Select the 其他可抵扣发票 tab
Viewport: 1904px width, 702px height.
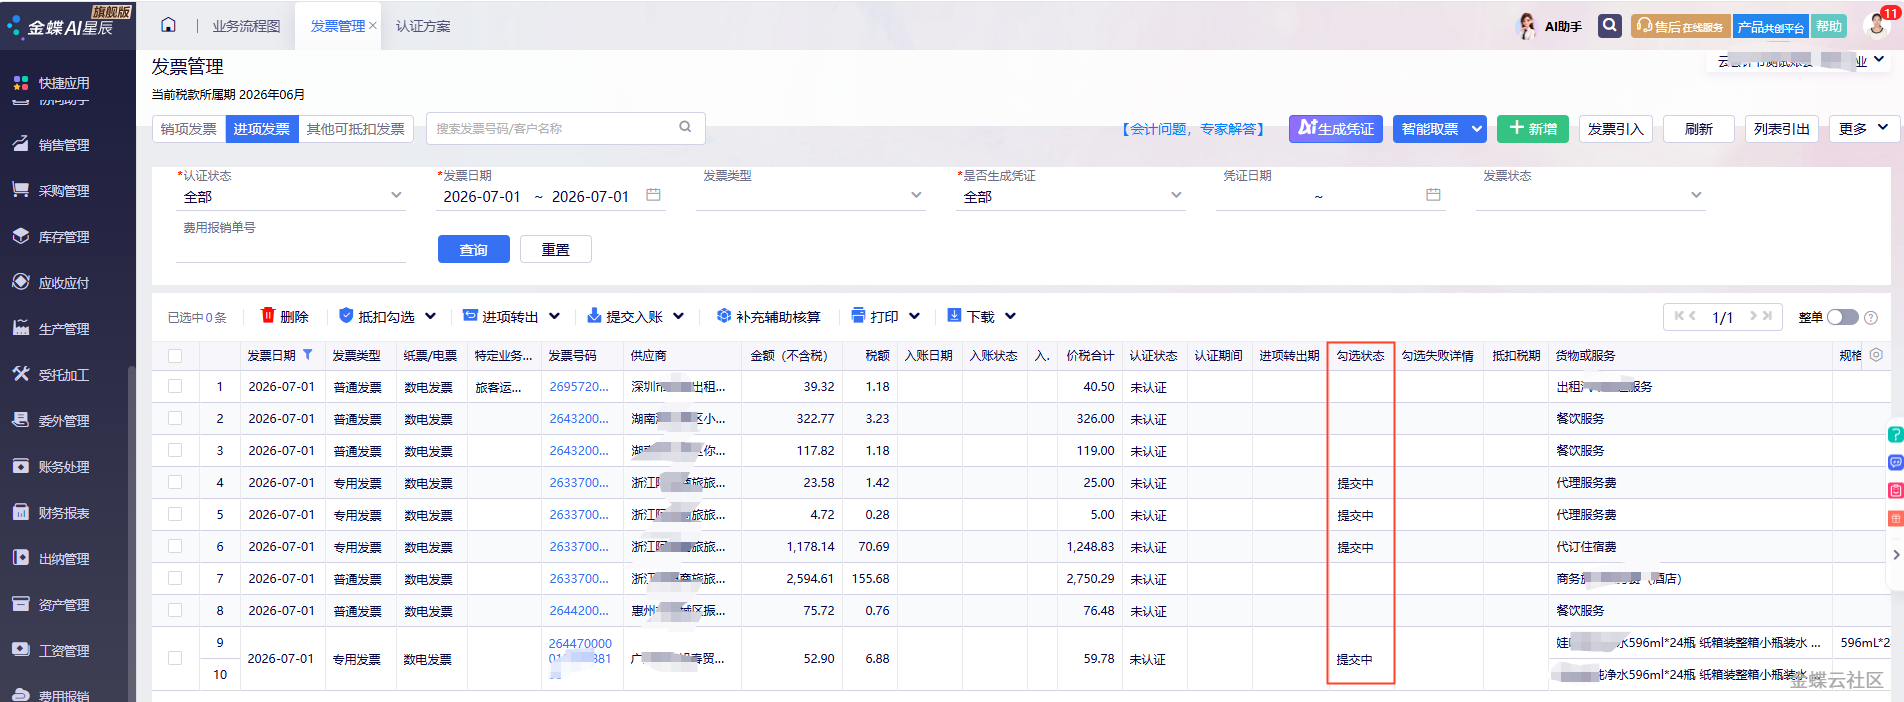(x=356, y=129)
